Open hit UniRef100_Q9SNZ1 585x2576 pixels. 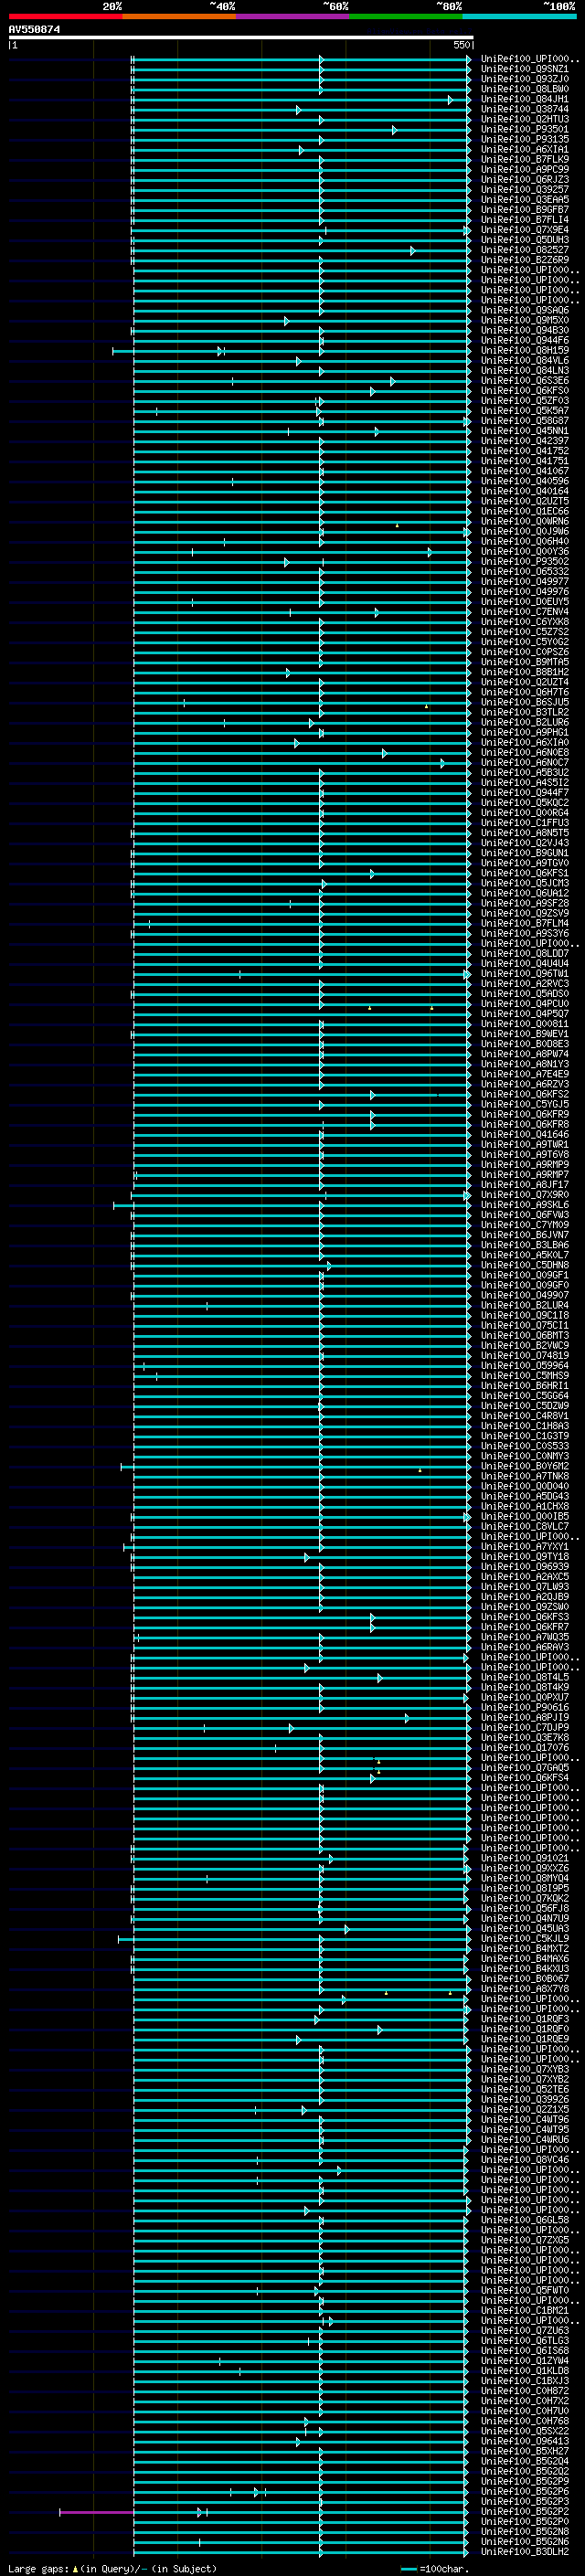pyautogui.click(x=524, y=69)
